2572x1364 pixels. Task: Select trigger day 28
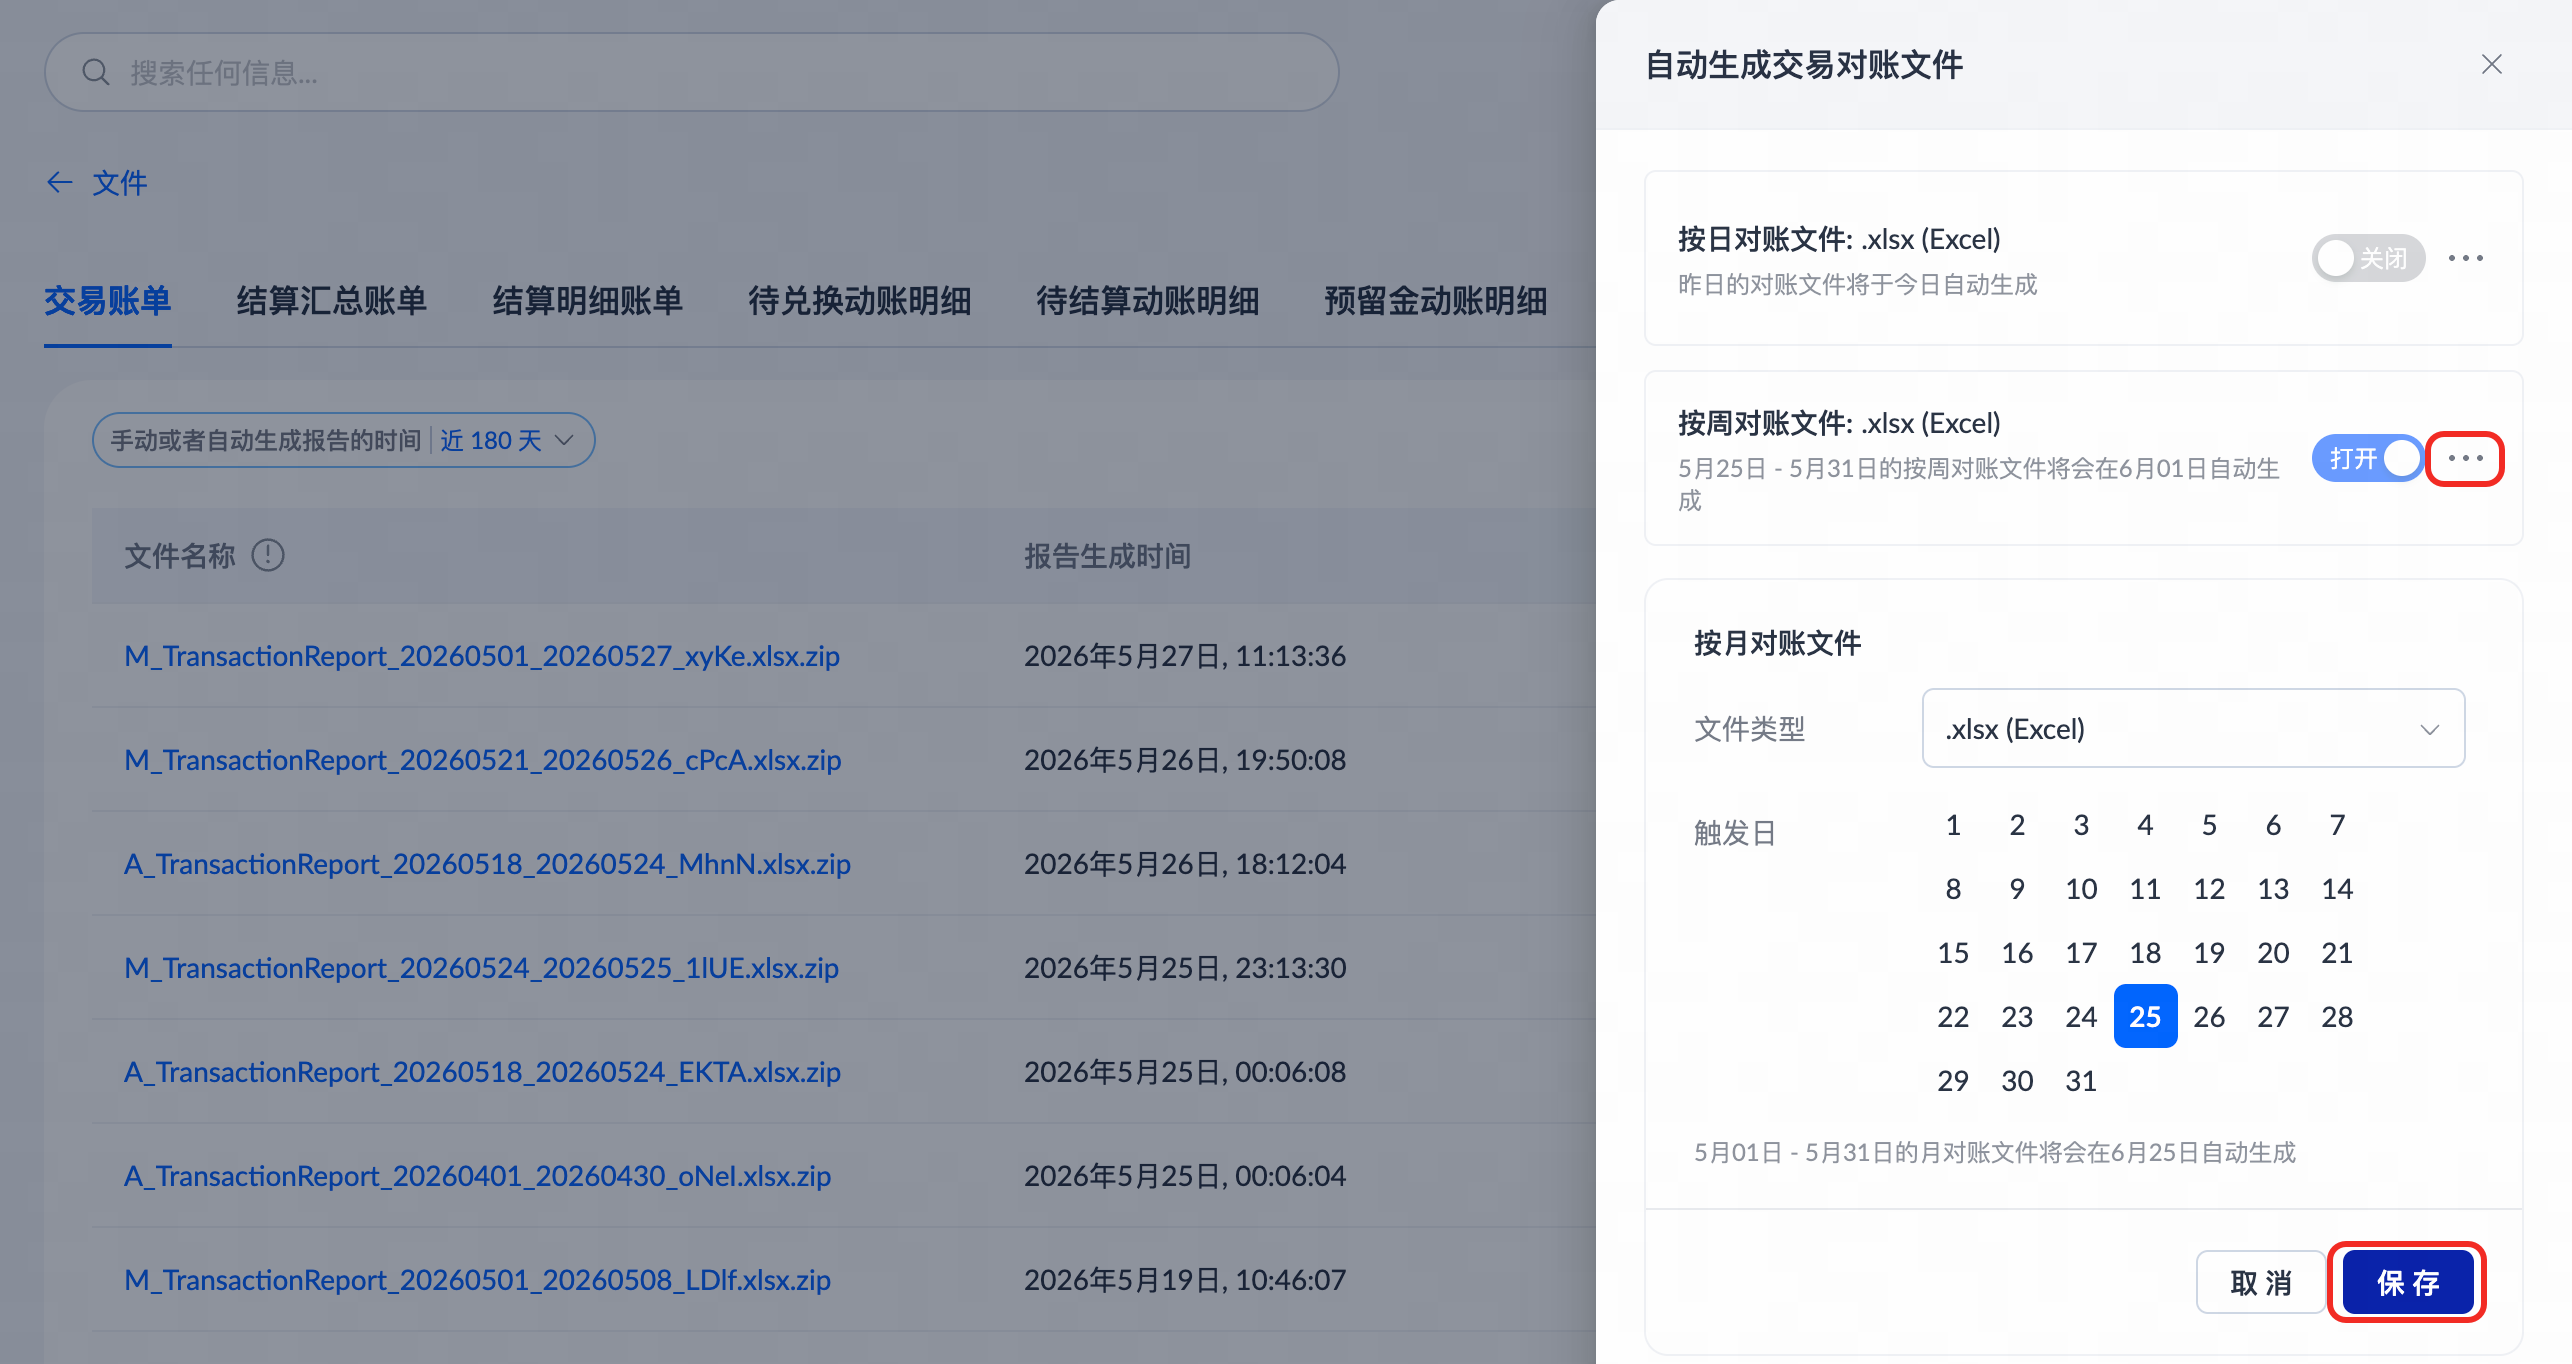[x=2337, y=1016]
